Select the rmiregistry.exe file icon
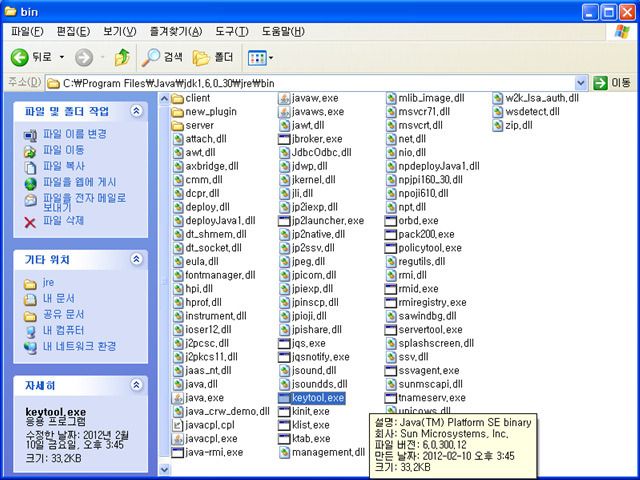Viewport: 640px width, 480px height. (x=391, y=302)
